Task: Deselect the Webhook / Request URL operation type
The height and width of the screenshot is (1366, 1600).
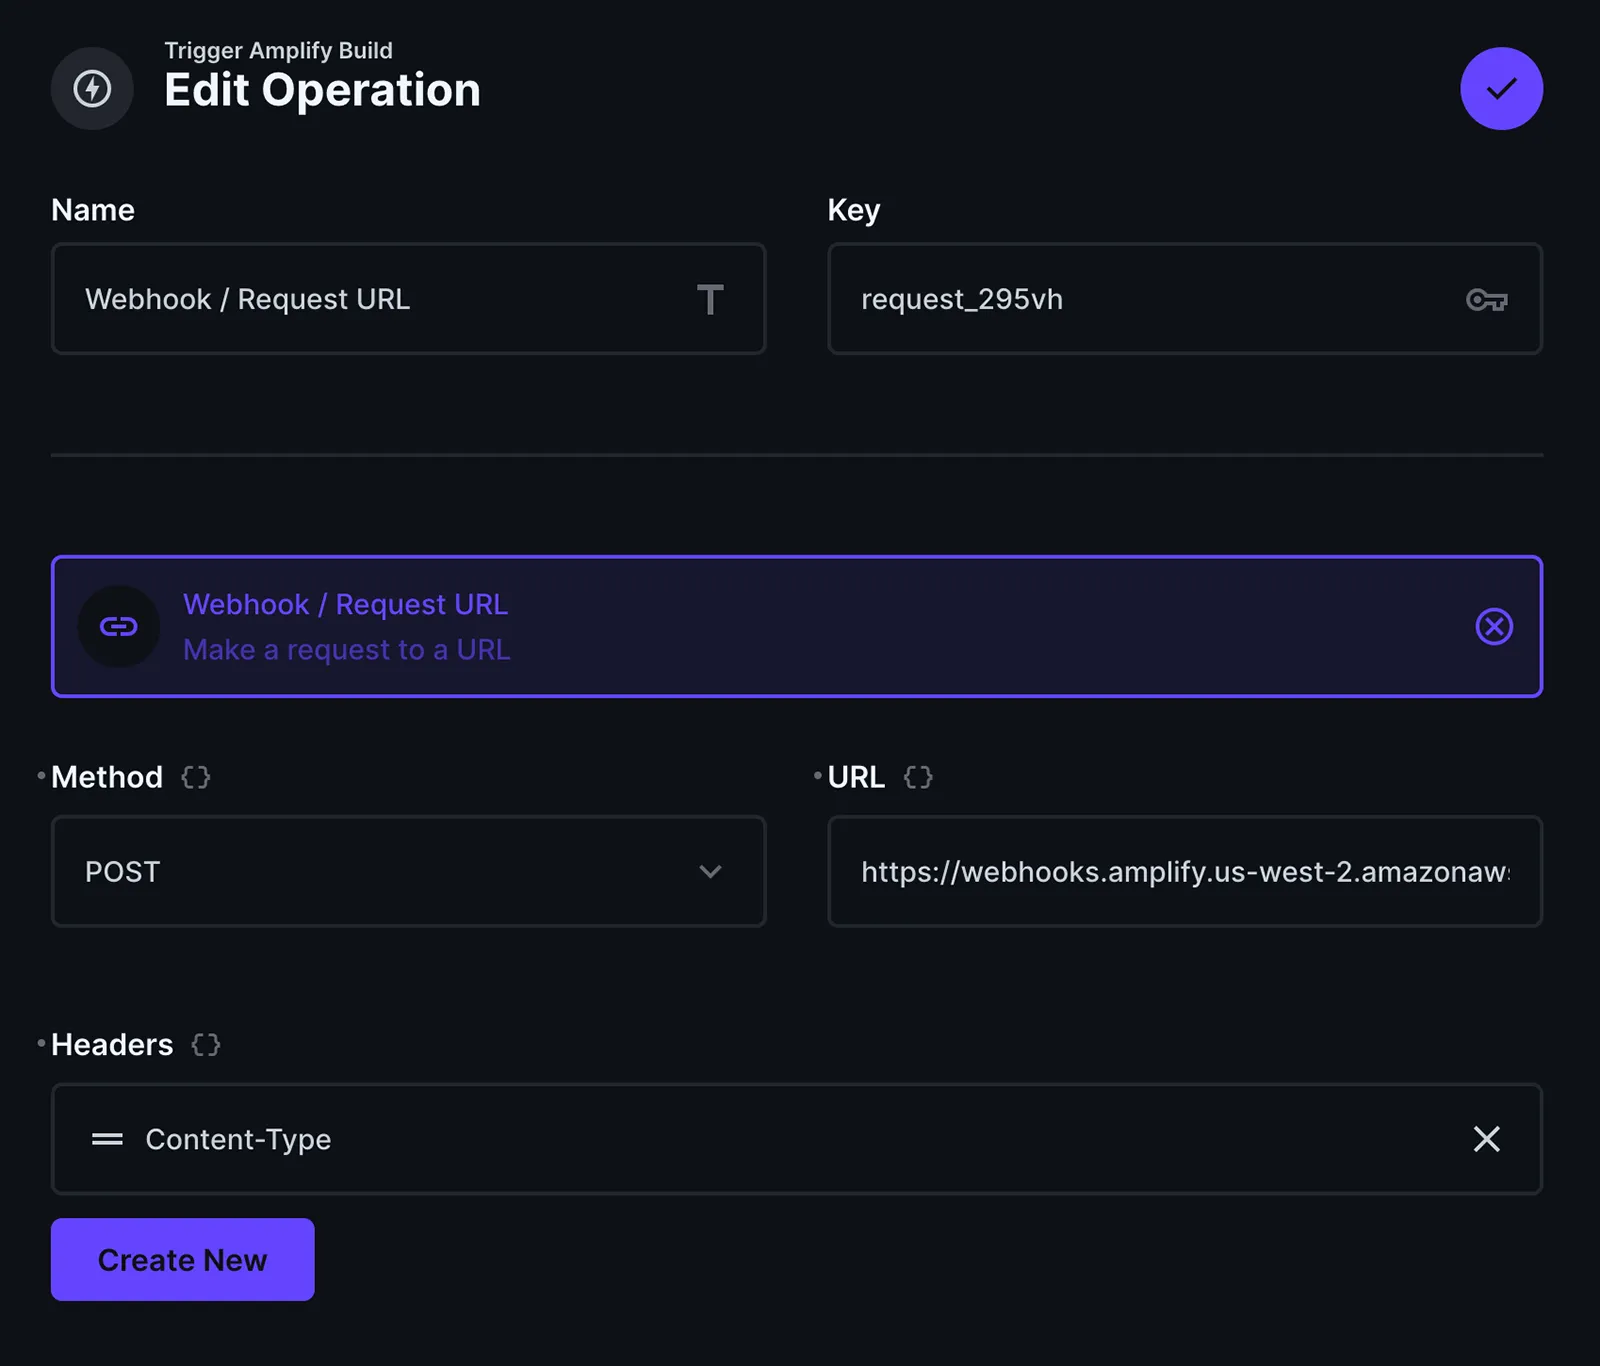Action: [1494, 626]
